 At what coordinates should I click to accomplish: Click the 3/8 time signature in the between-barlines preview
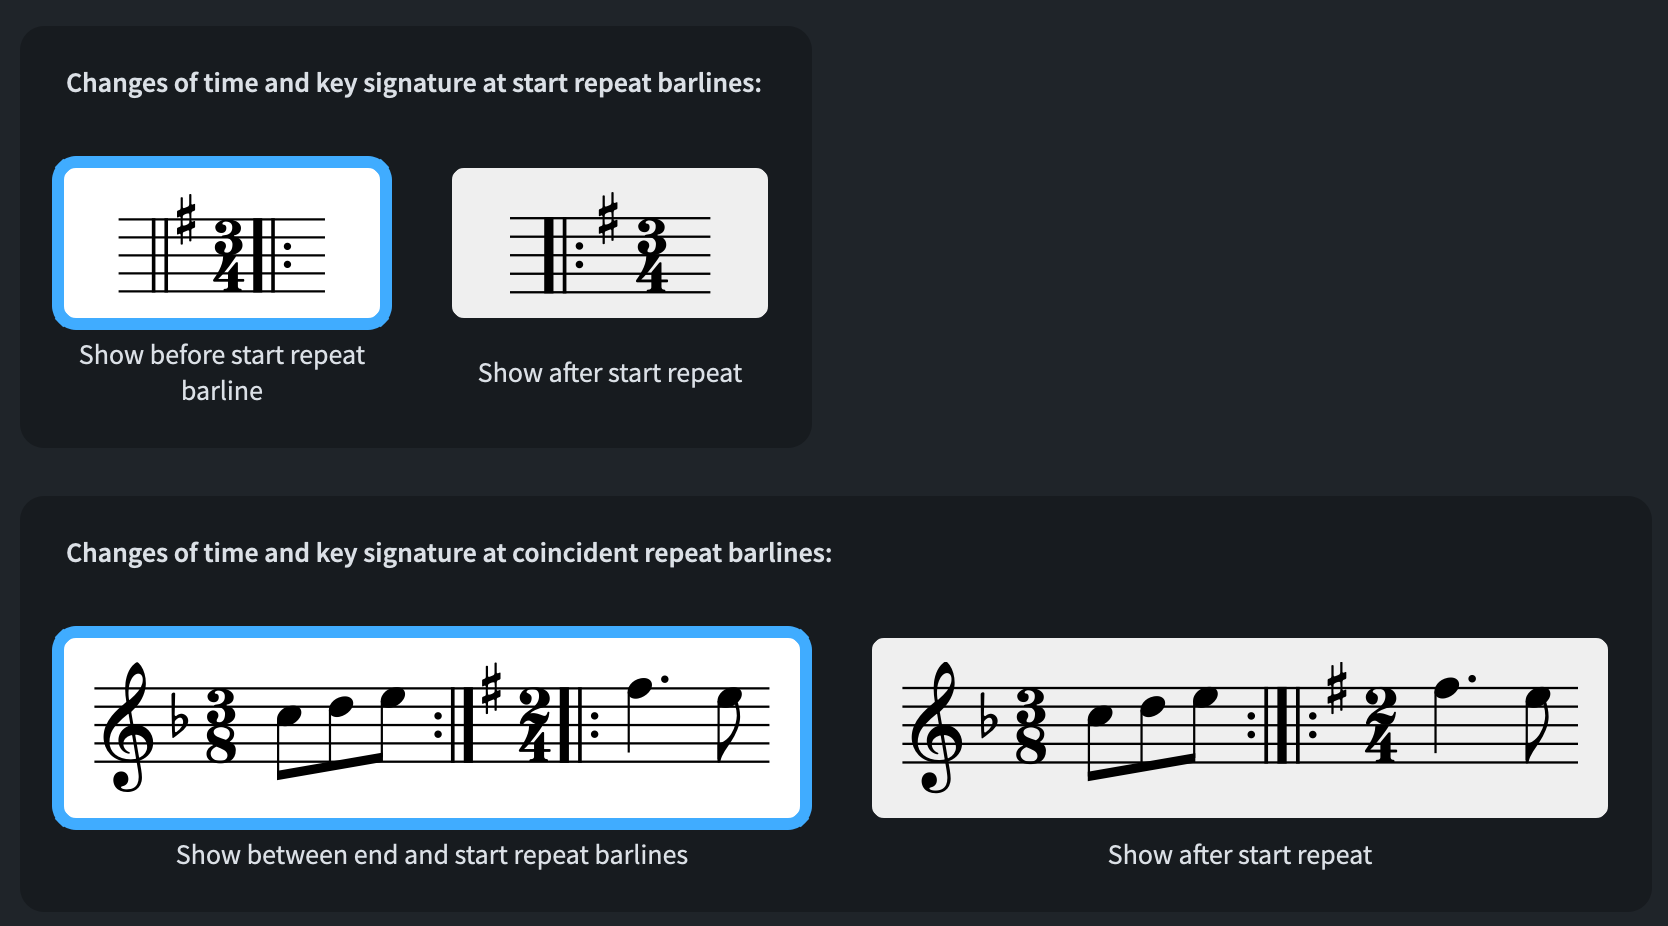click(221, 725)
